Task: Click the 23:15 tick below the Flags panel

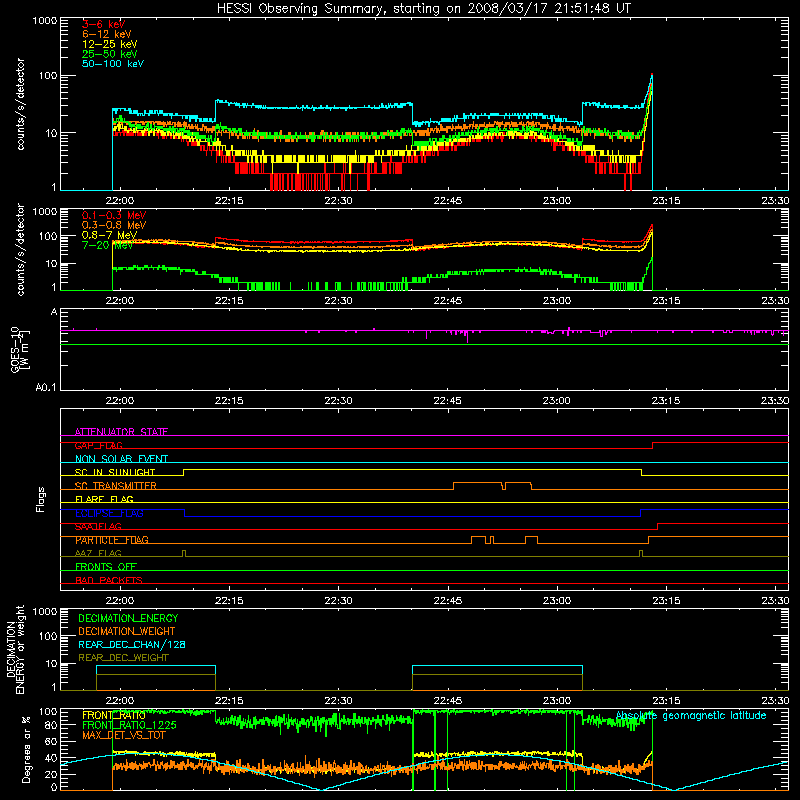Action: [x=665, y=601]
